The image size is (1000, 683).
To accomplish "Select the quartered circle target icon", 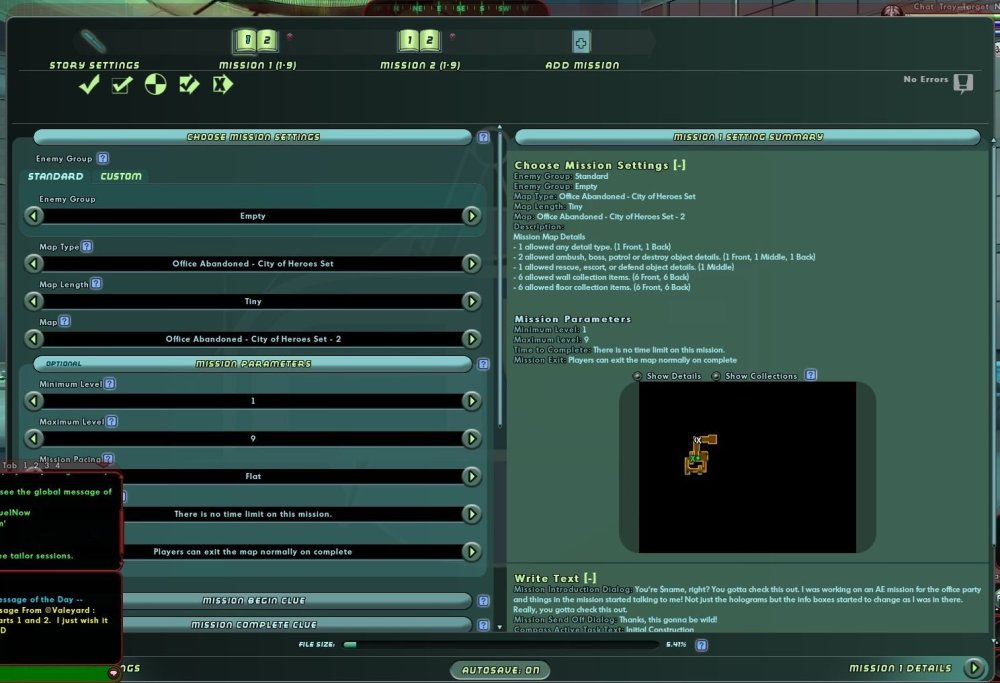I will pos(155,86).
